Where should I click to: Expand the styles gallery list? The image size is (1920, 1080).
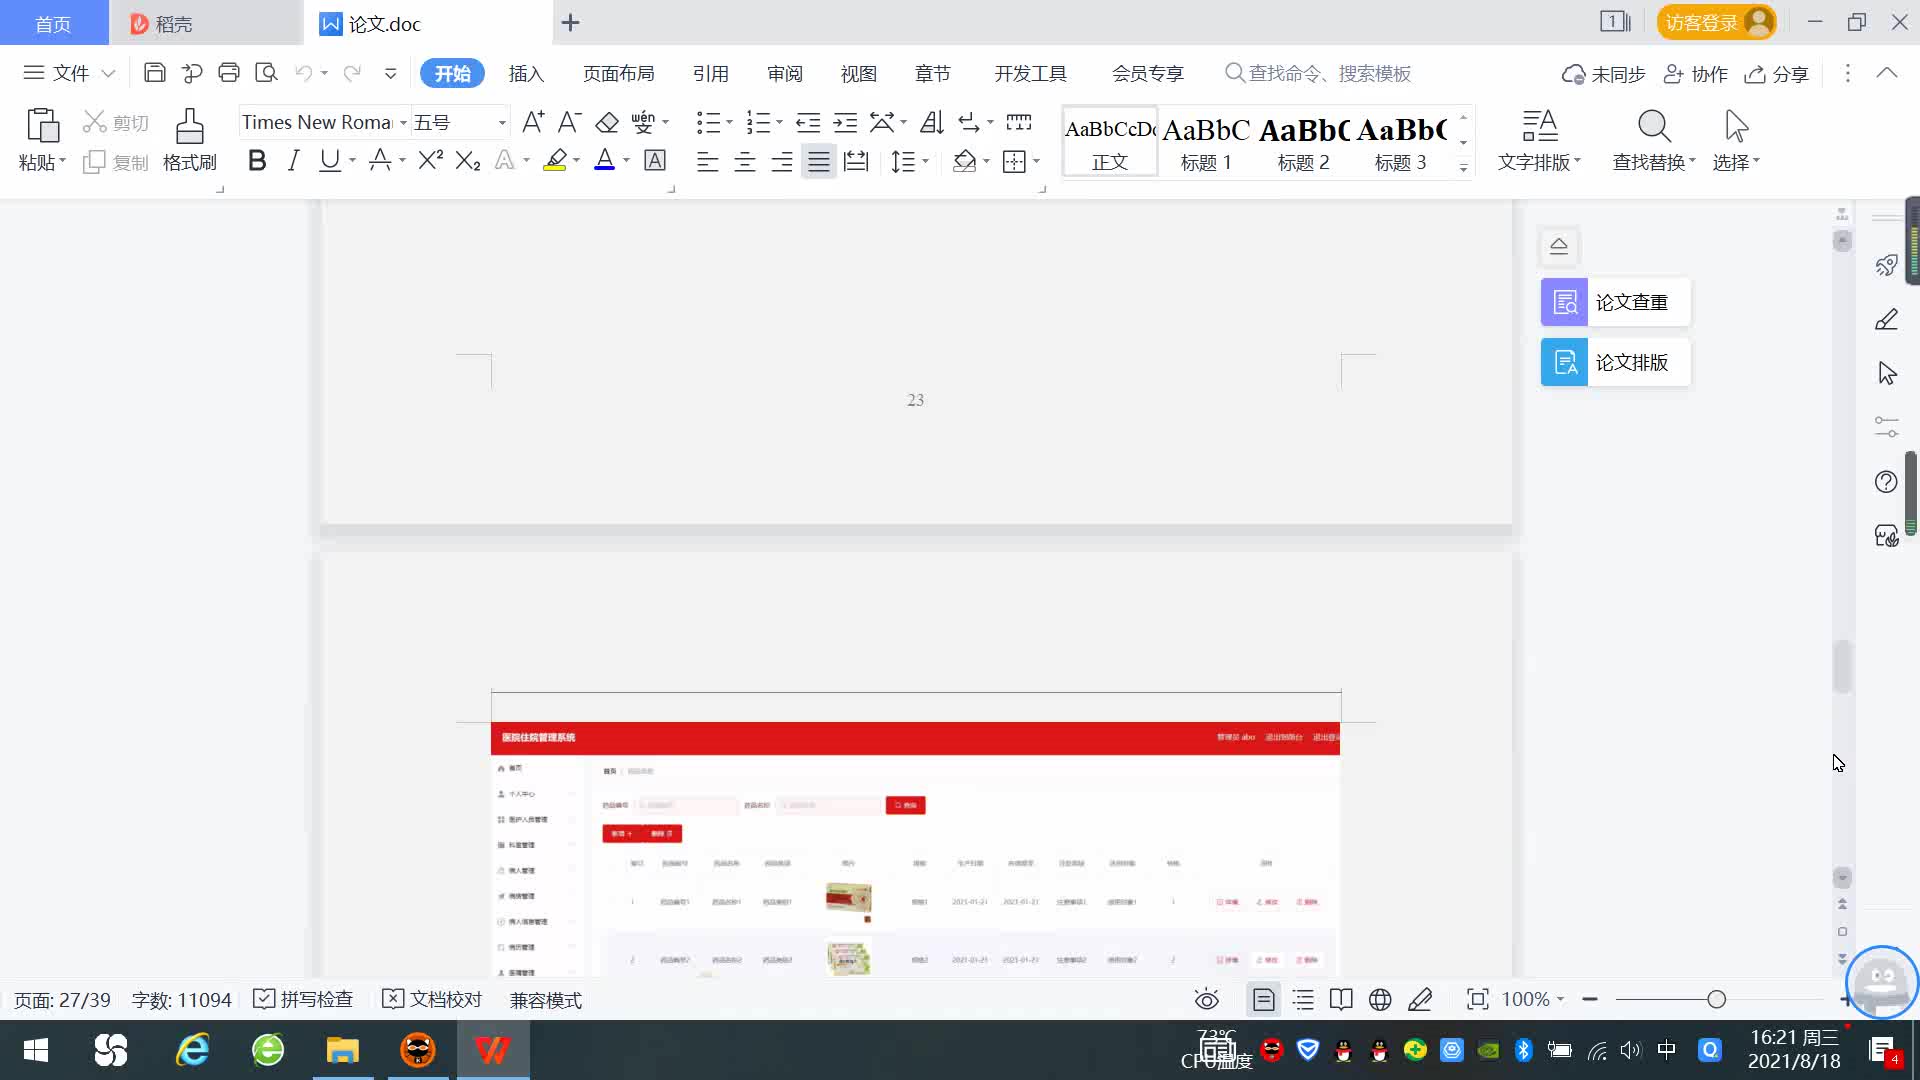[x=1463, y=167]
